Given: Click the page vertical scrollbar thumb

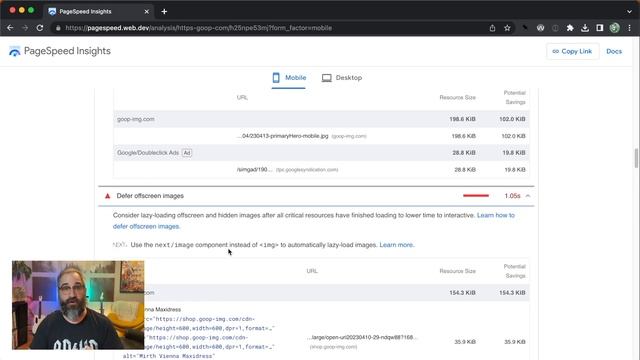Looking at the screenshot, I should click(x=636, y=158).
